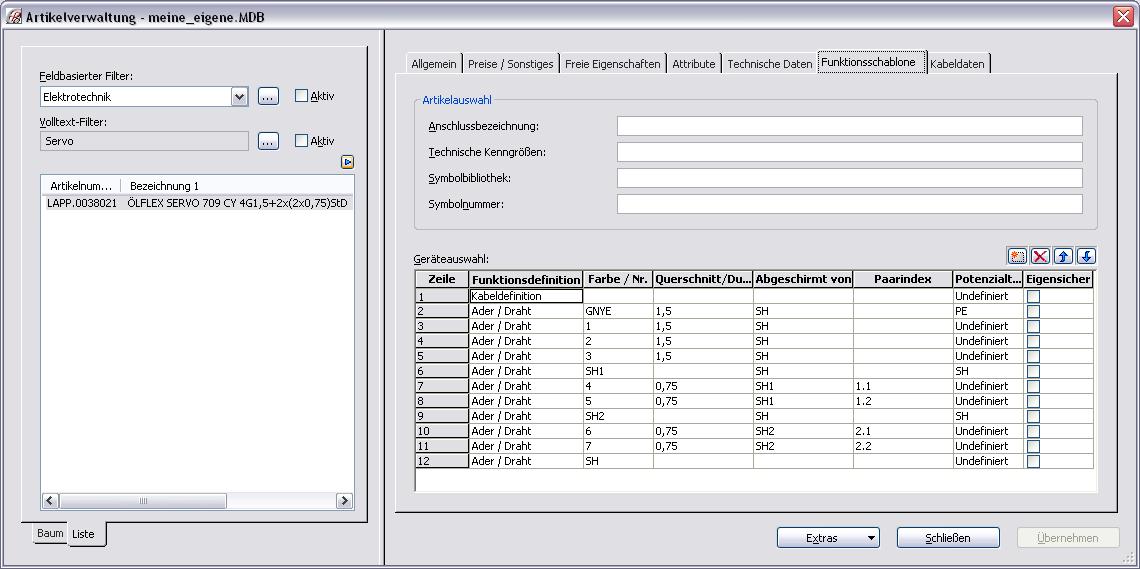Image resolution: width=1140 pixels, height=569 pixels.
Task: Click the SH2 cell in Farbe / Nr. column
Action: (x=618, y=416)
